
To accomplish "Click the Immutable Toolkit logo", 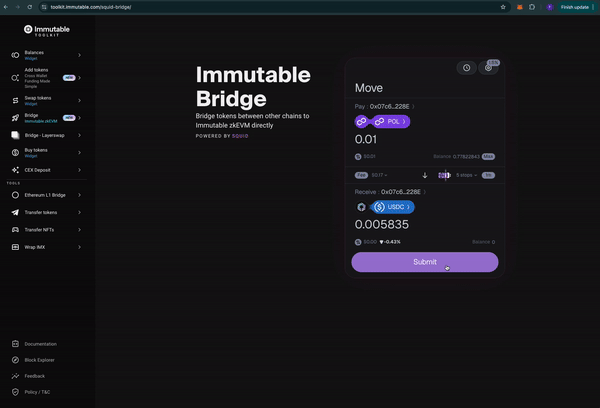I will (47, 30).
